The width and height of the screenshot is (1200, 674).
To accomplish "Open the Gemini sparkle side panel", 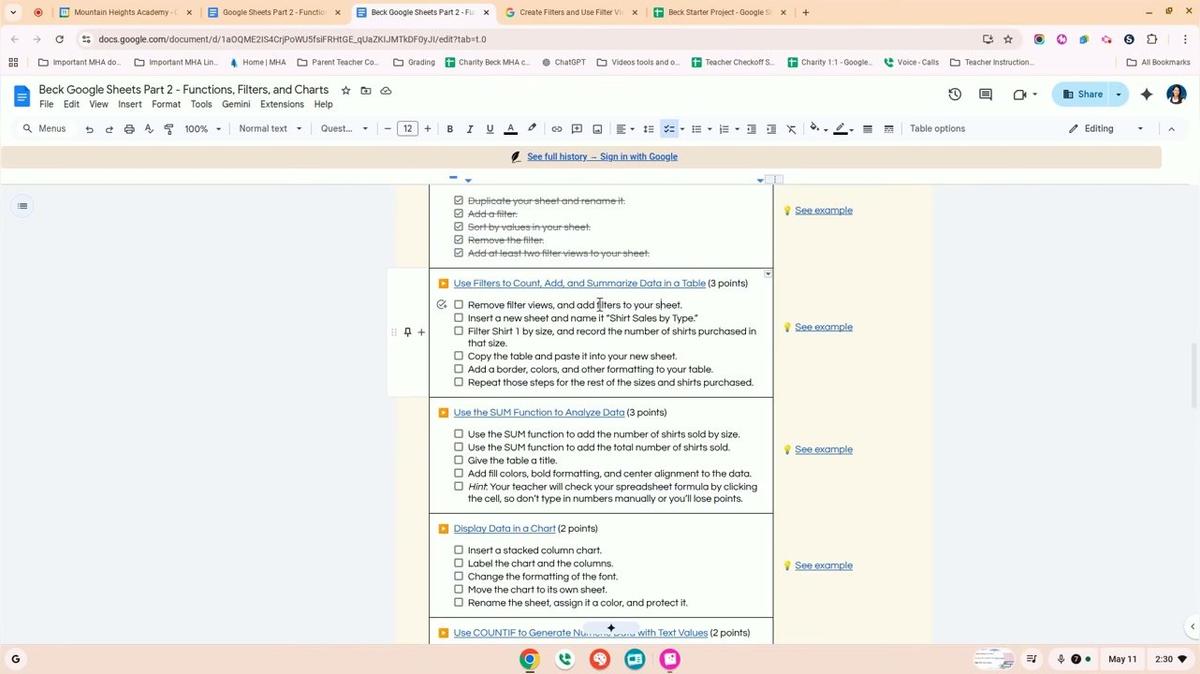I will pos(1147,94).
